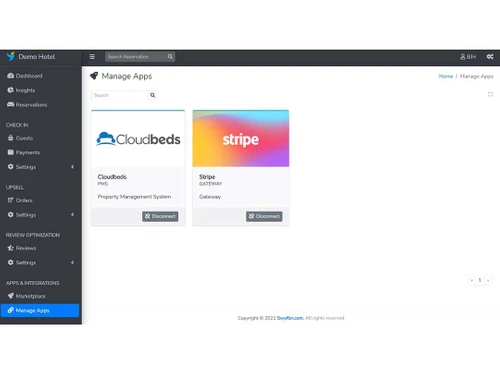Click the Property Management System description
500x375 pixels.
pos(134,197)
